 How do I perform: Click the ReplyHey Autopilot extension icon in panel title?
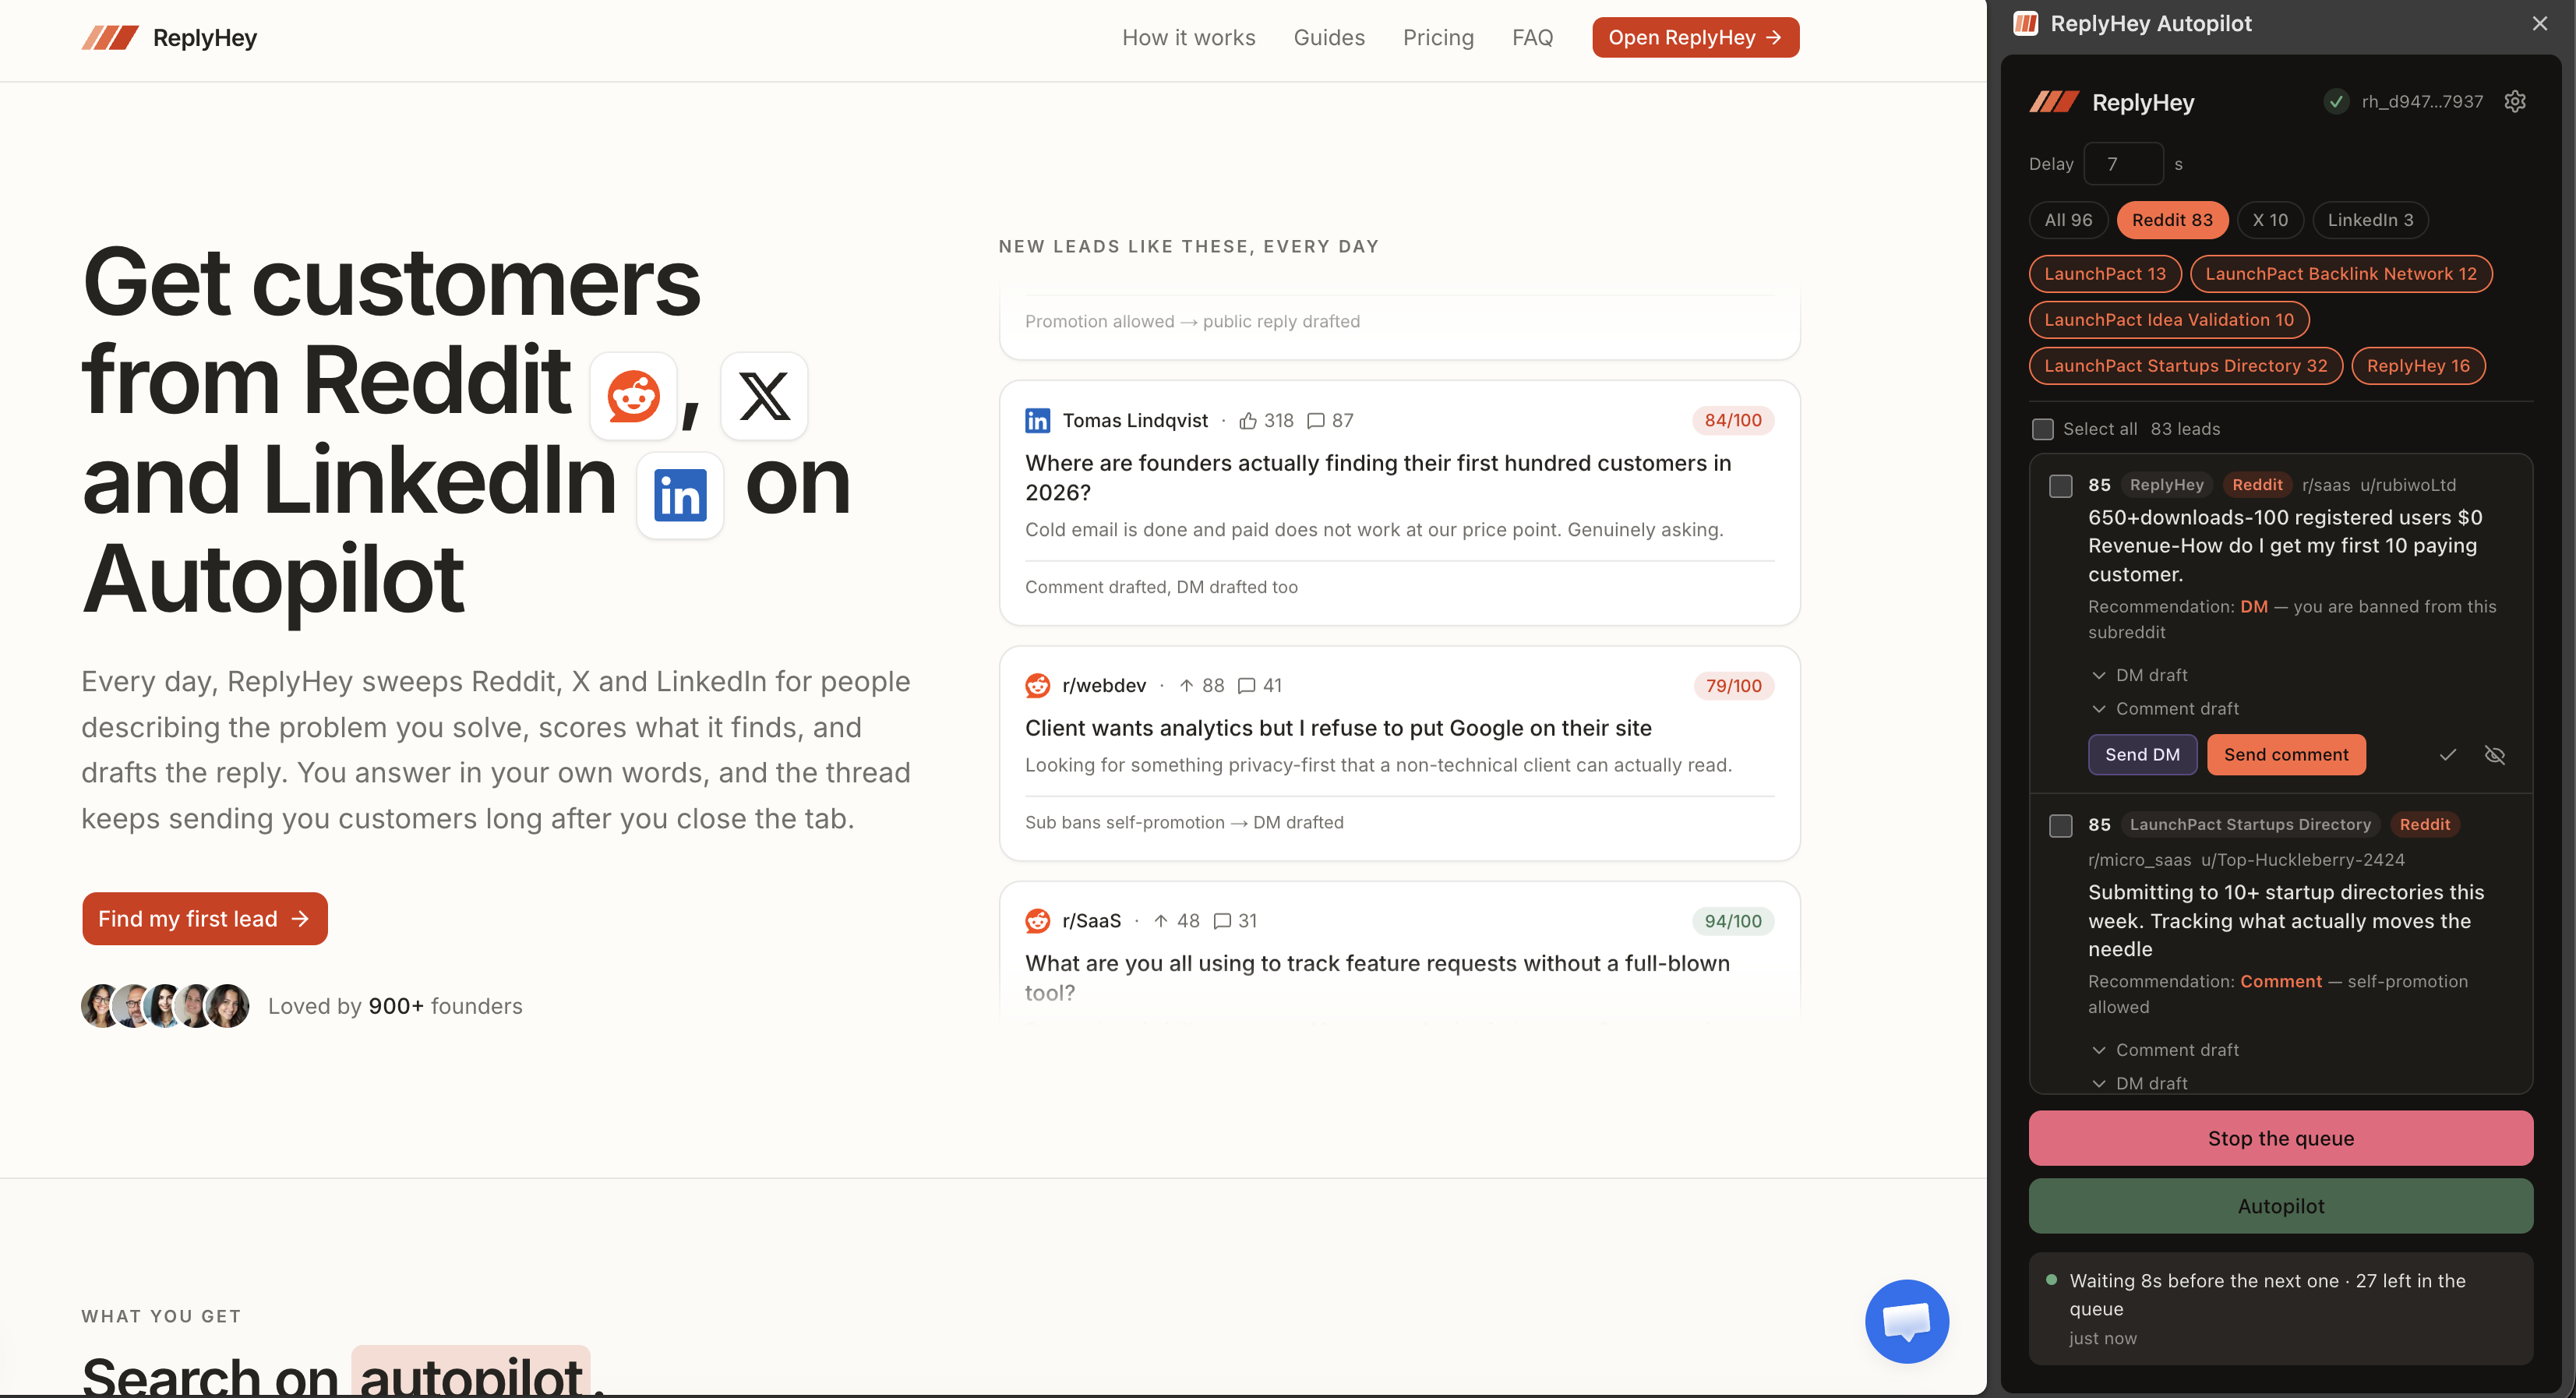coord(2026,23)
